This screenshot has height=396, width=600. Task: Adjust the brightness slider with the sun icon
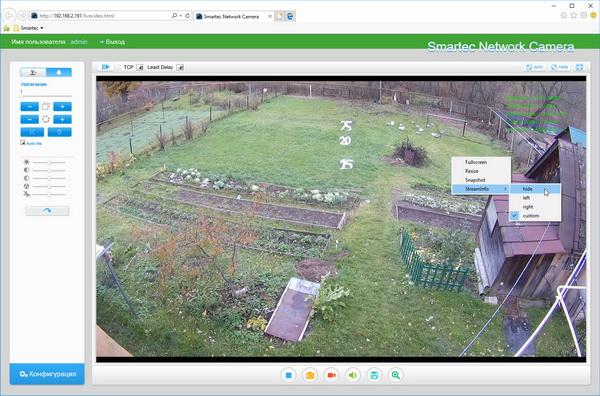click(x=49, y=163)
